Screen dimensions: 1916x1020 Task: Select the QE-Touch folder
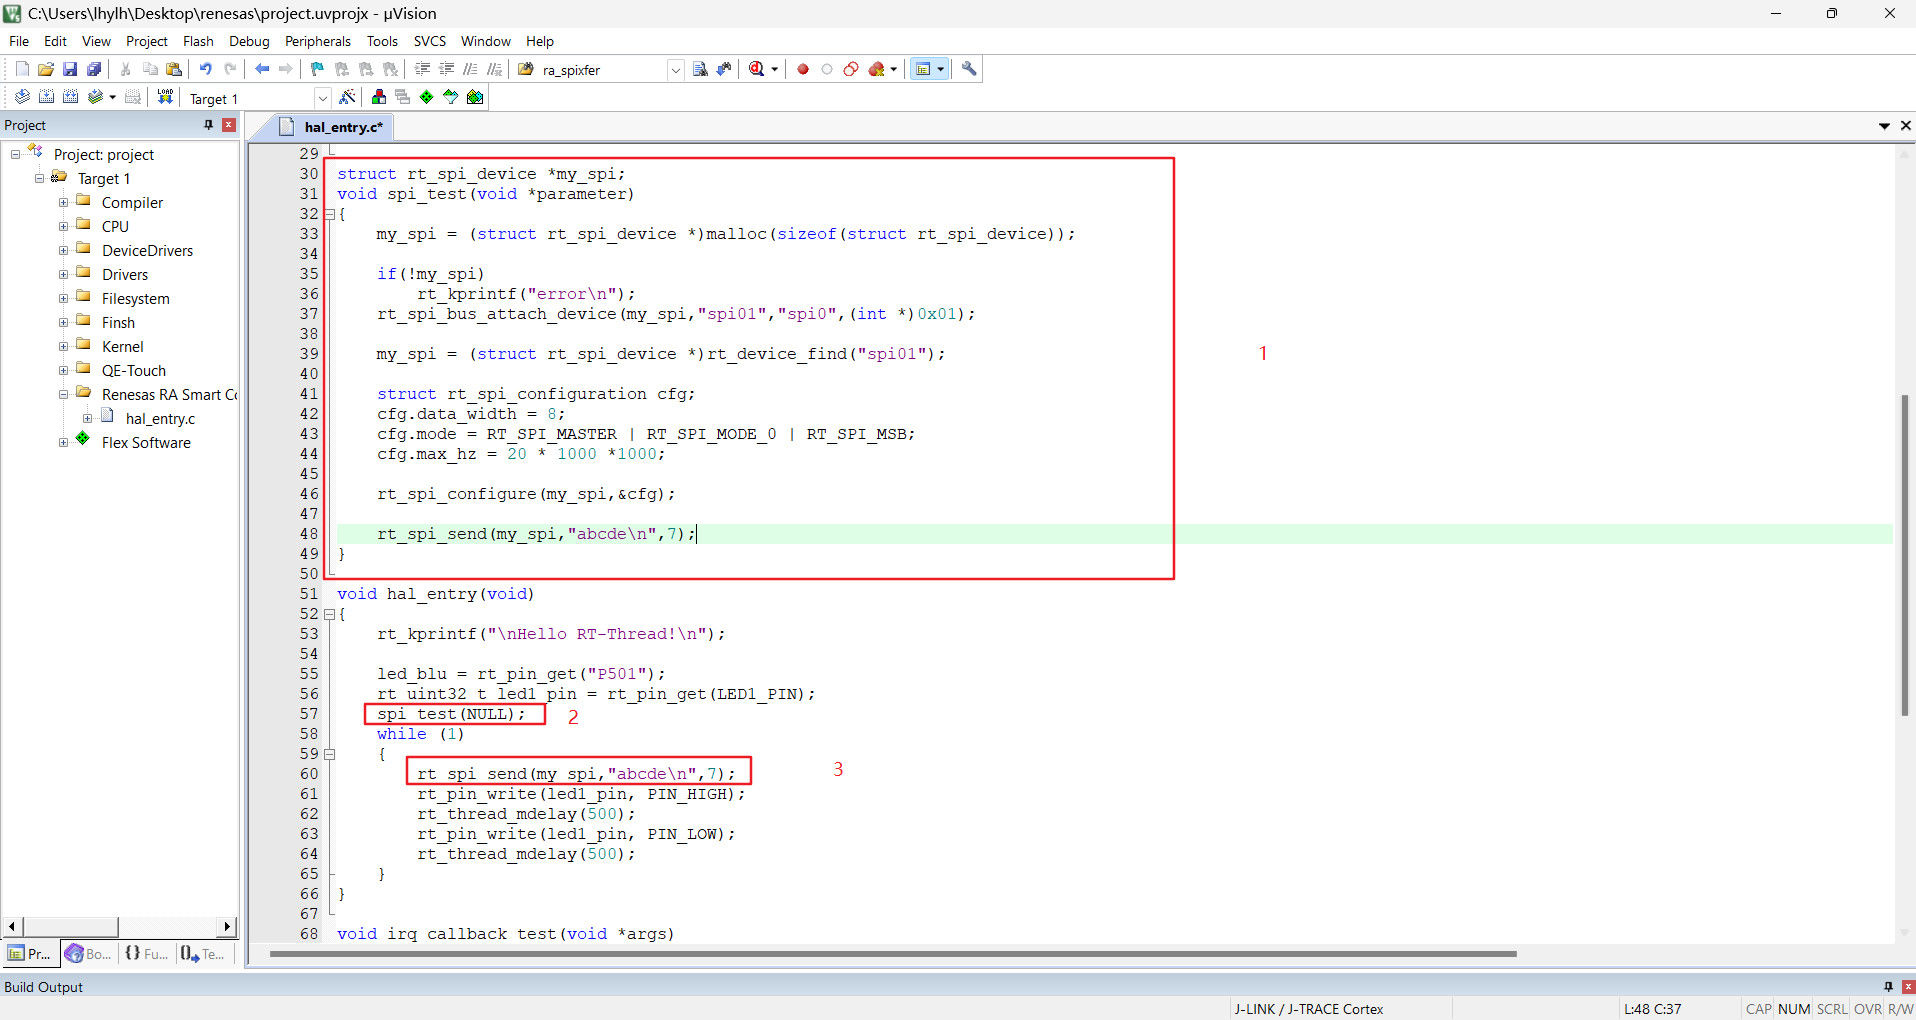pyautogui.click(x=134, y=370)
